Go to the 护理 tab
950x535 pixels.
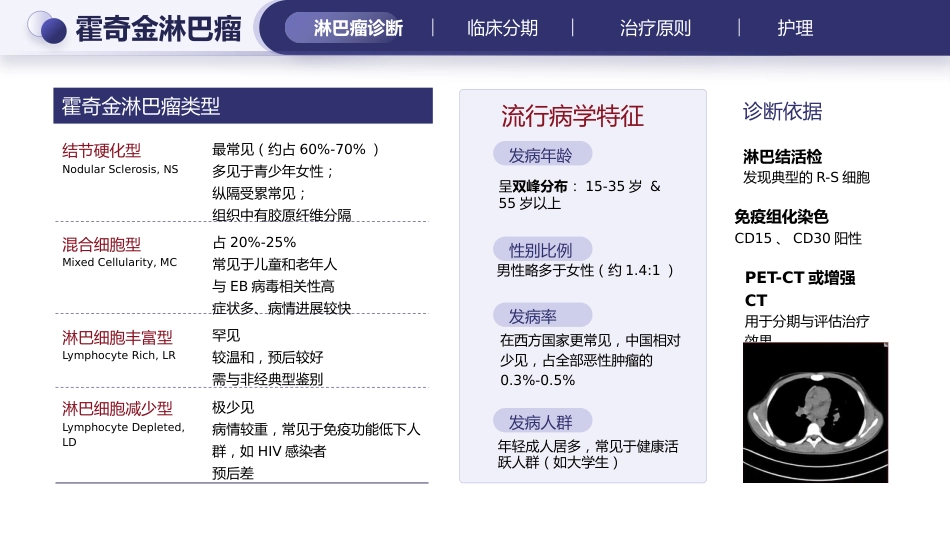pos(795,28)
